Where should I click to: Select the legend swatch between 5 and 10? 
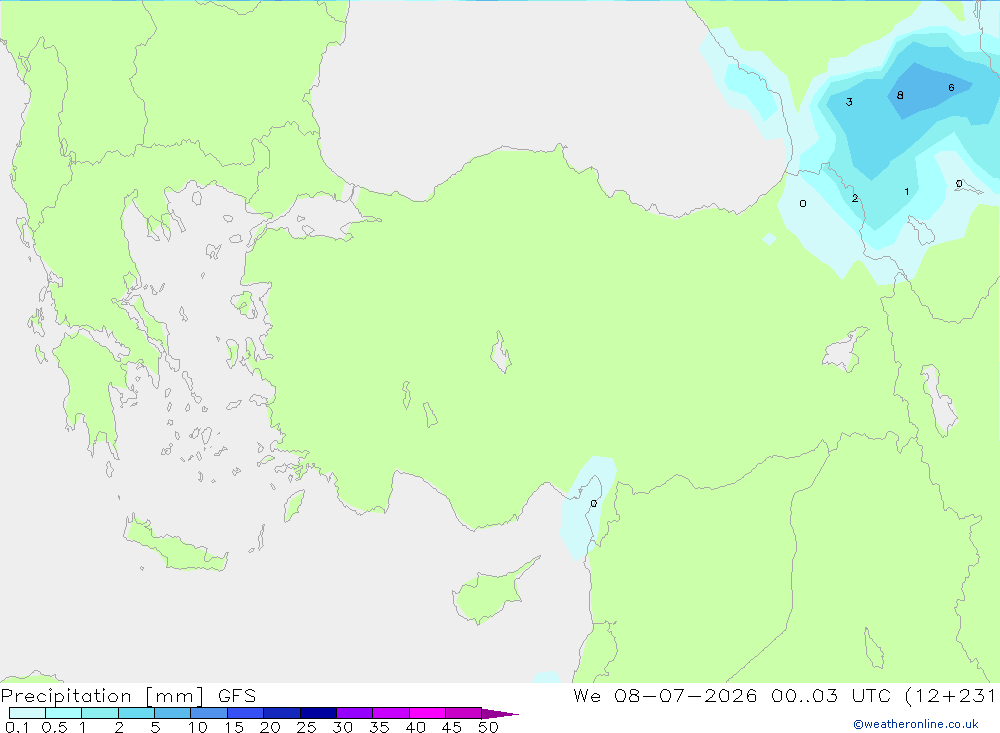click(x=173, y=713)
